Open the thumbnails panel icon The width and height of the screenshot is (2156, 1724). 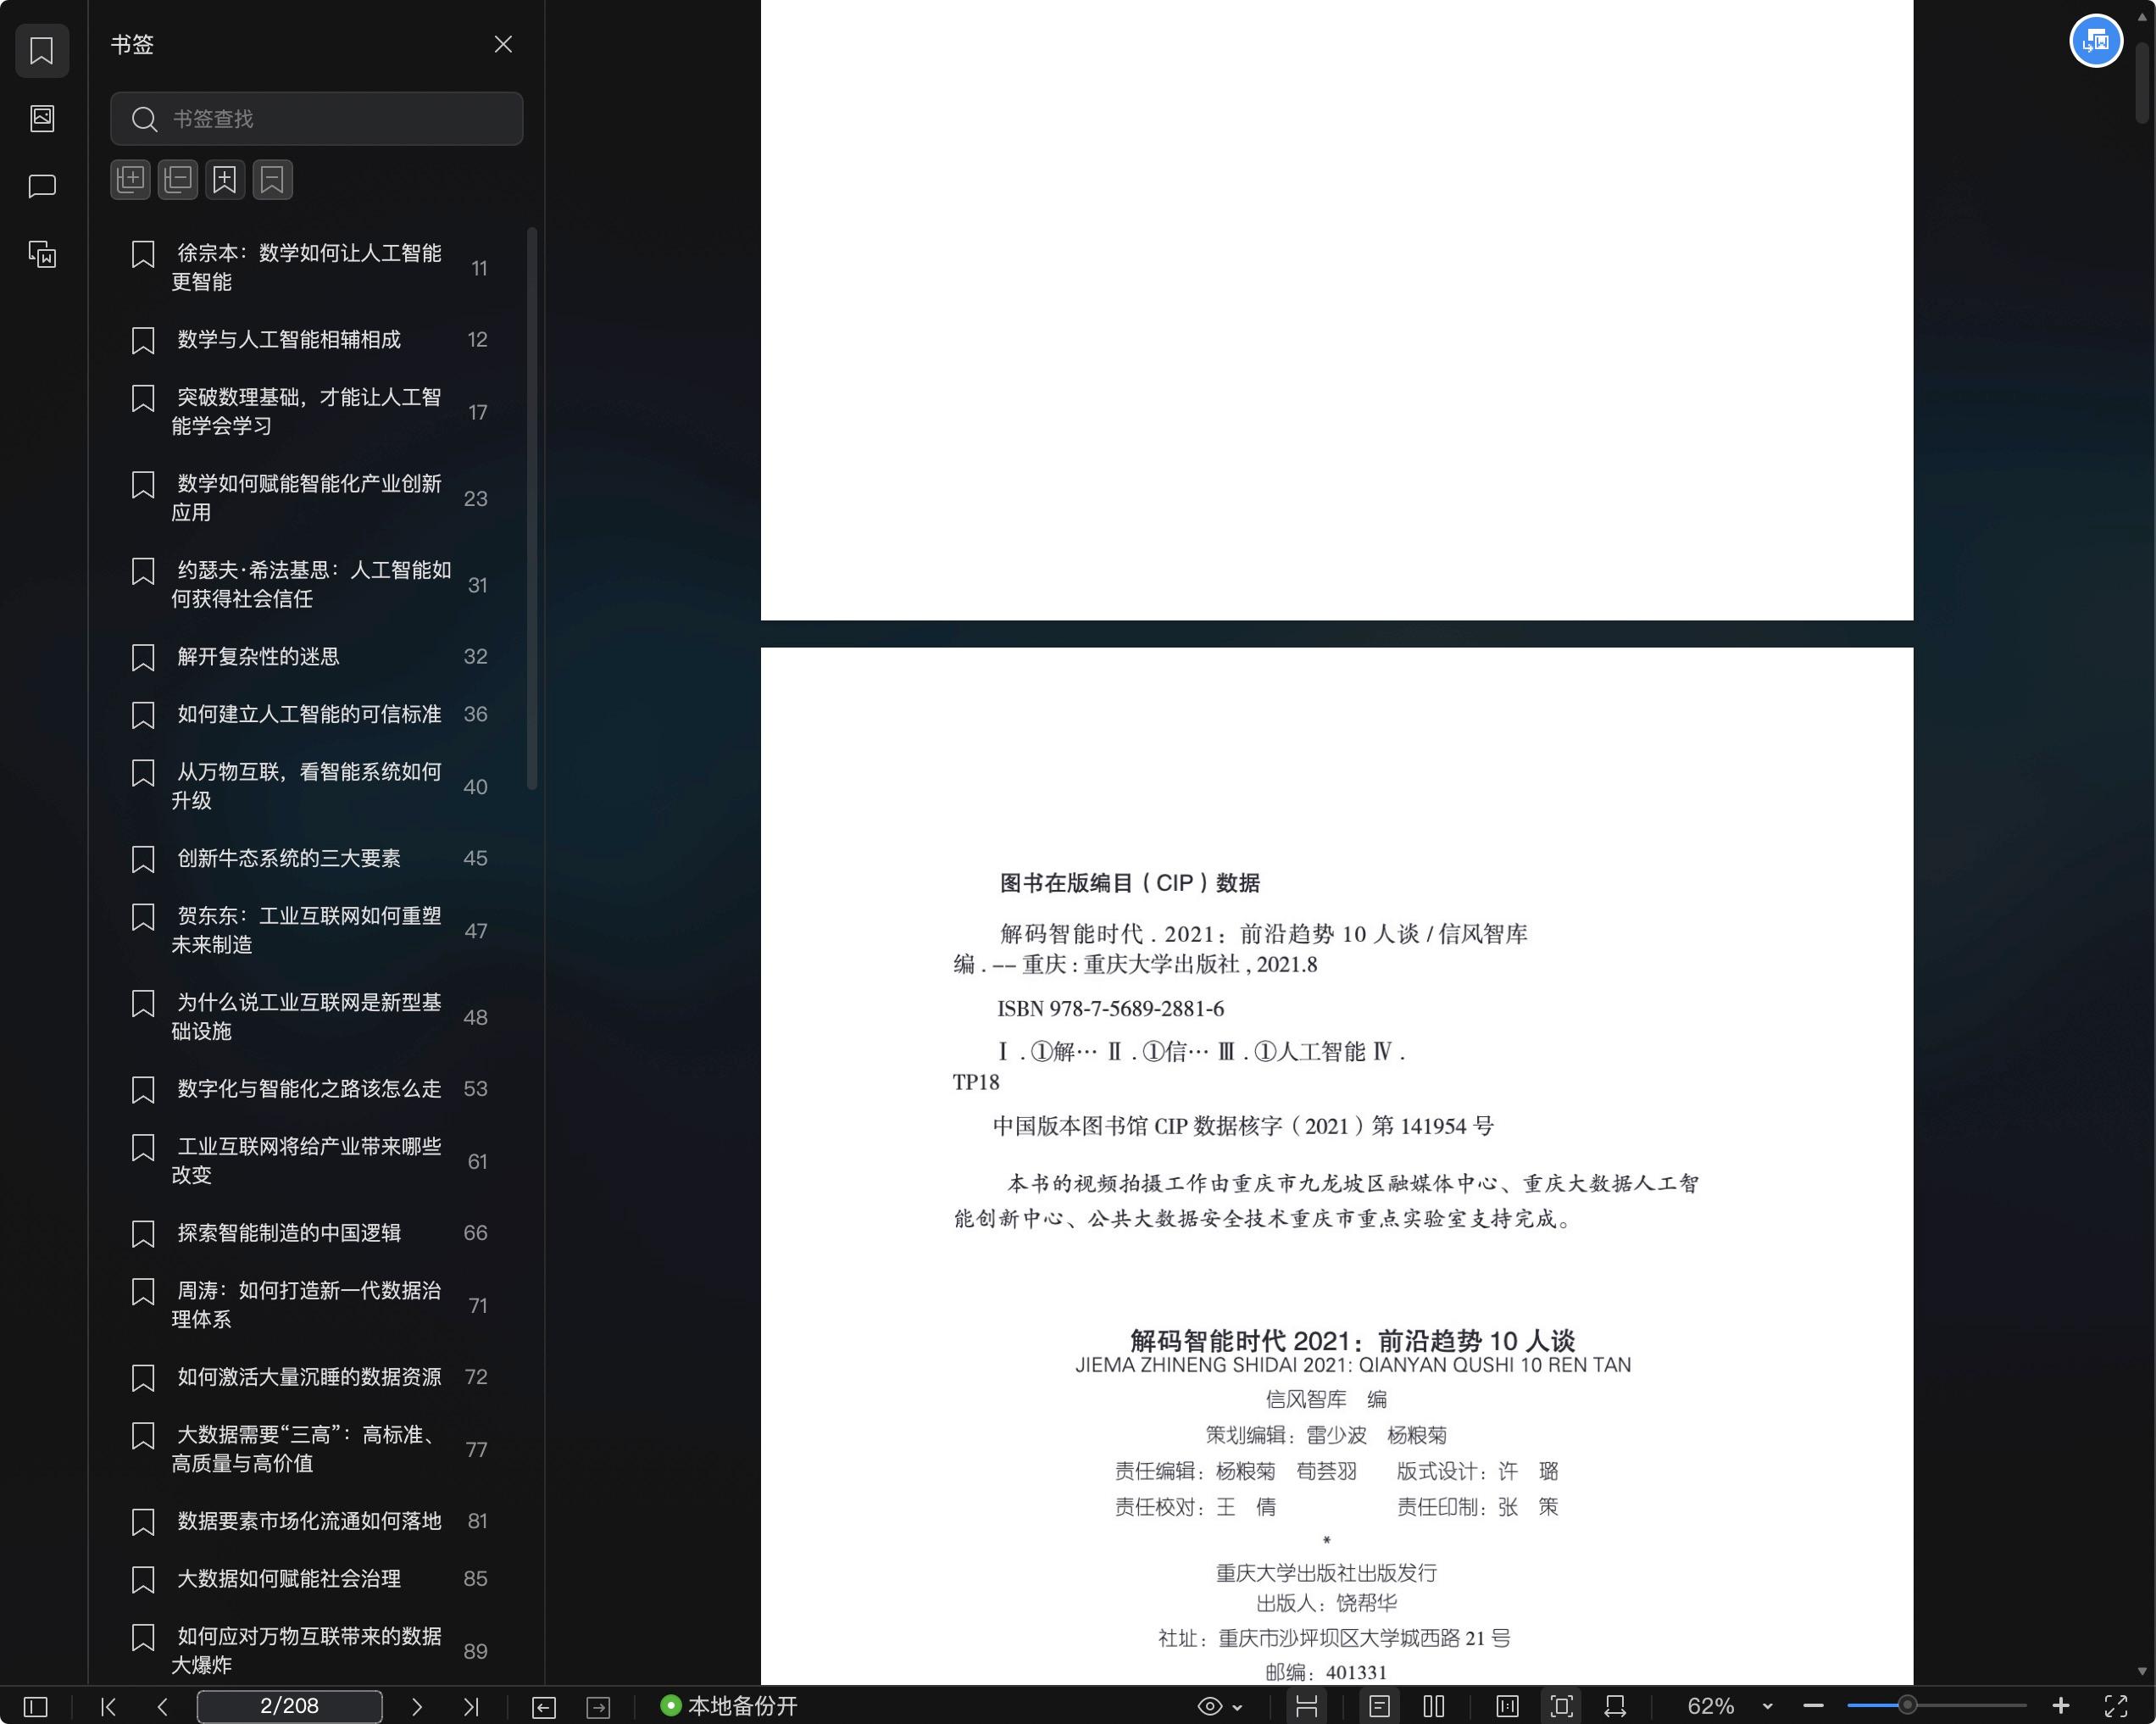42,118
